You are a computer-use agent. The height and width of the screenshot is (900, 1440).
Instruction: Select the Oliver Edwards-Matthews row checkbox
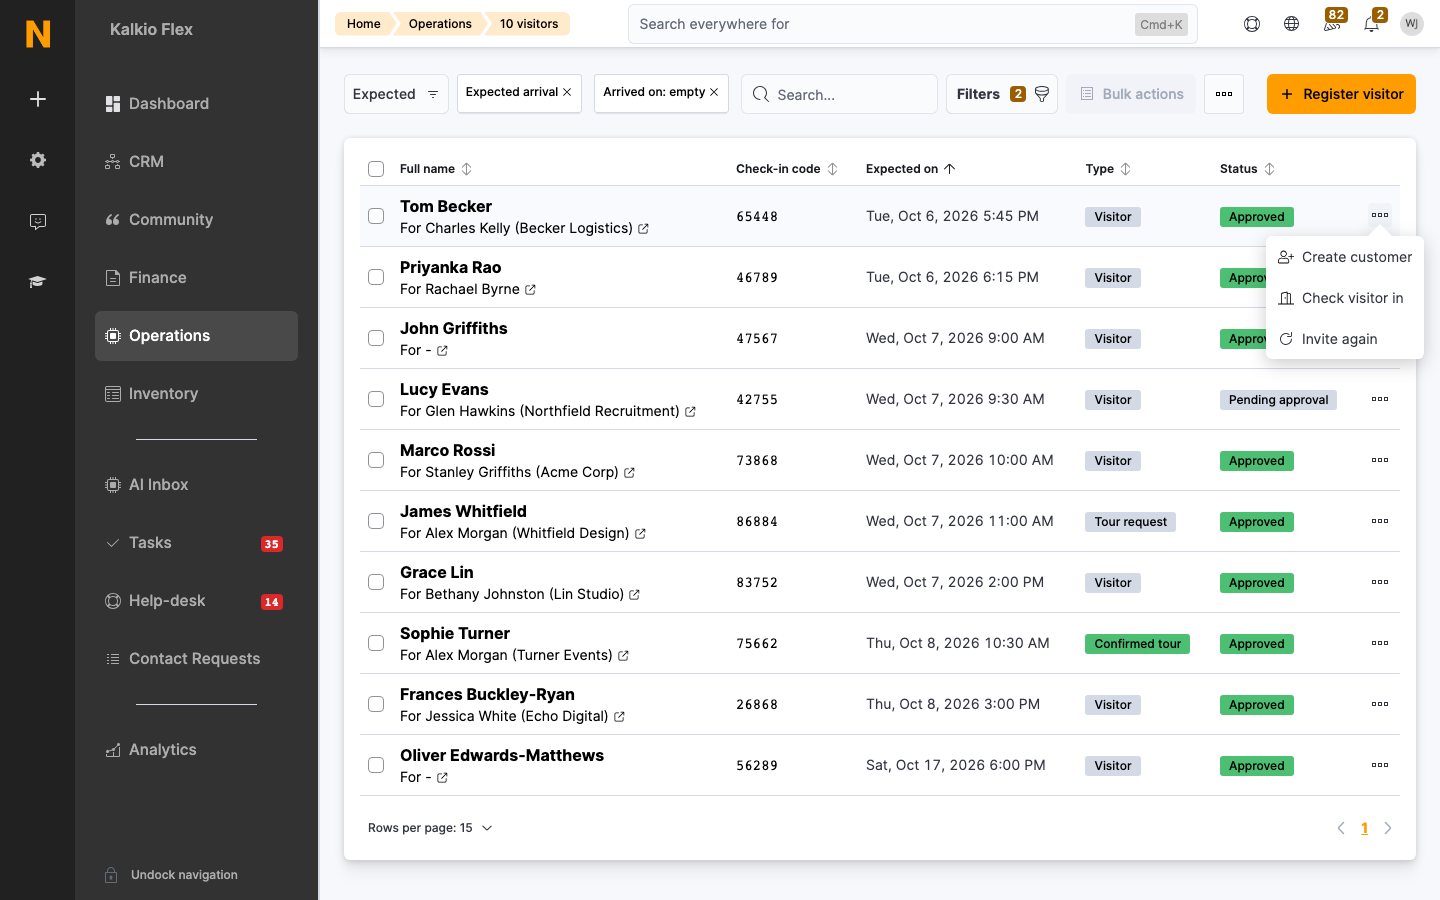pyautogui.click(x=376, y=765)
